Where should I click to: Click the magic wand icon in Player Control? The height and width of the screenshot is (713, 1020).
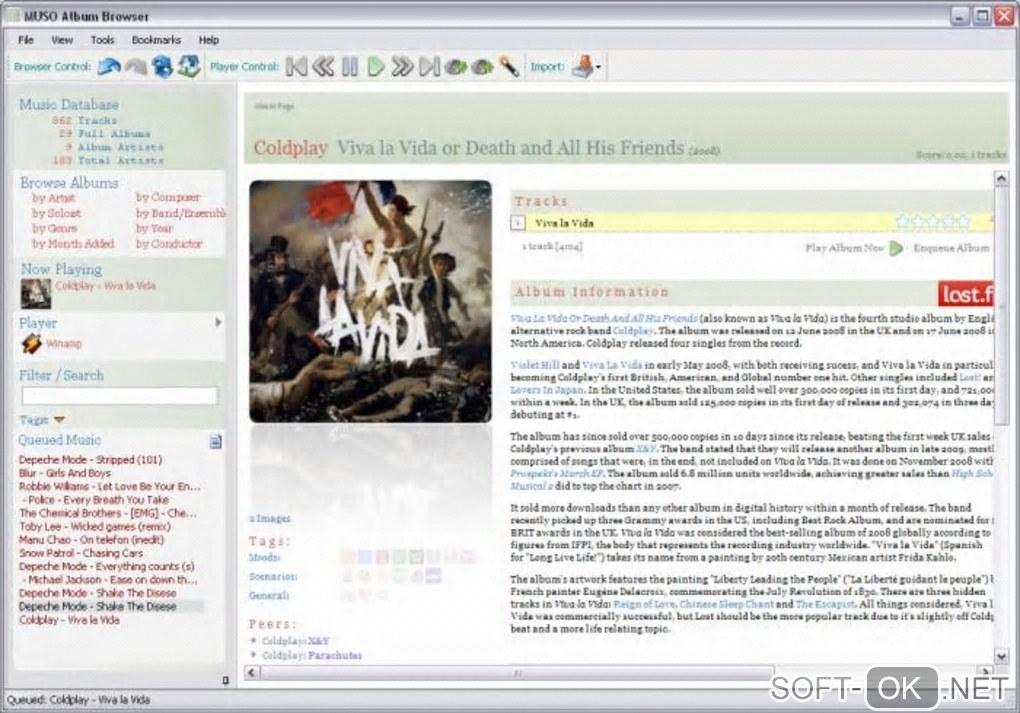509,66
